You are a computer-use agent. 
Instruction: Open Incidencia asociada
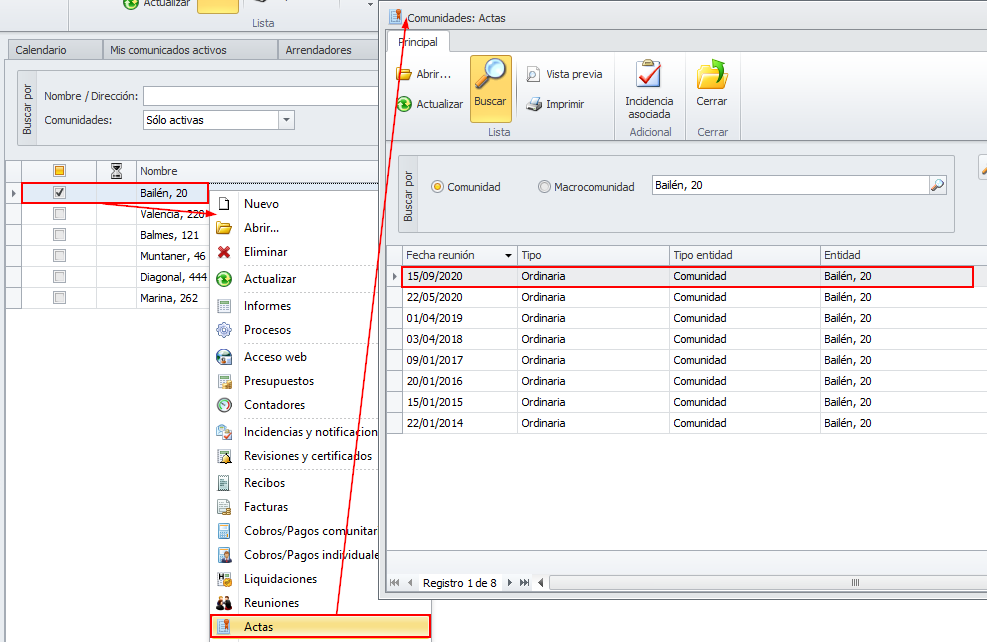pyautogui.click(x=649, y=89)
